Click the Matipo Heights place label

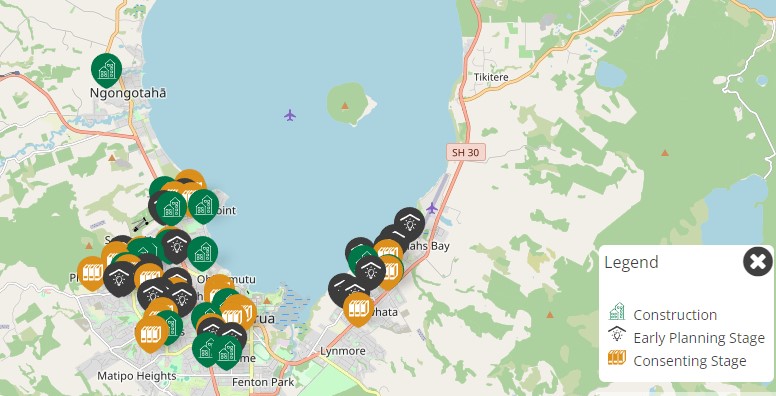pos(137,376)
